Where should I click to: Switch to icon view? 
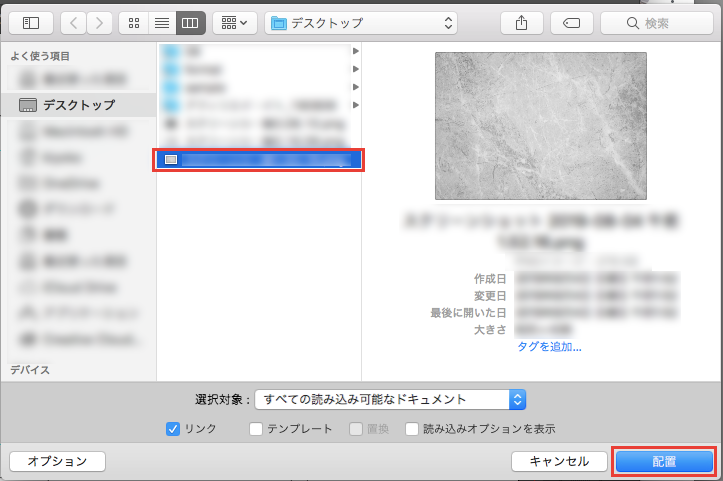[133, 22]
